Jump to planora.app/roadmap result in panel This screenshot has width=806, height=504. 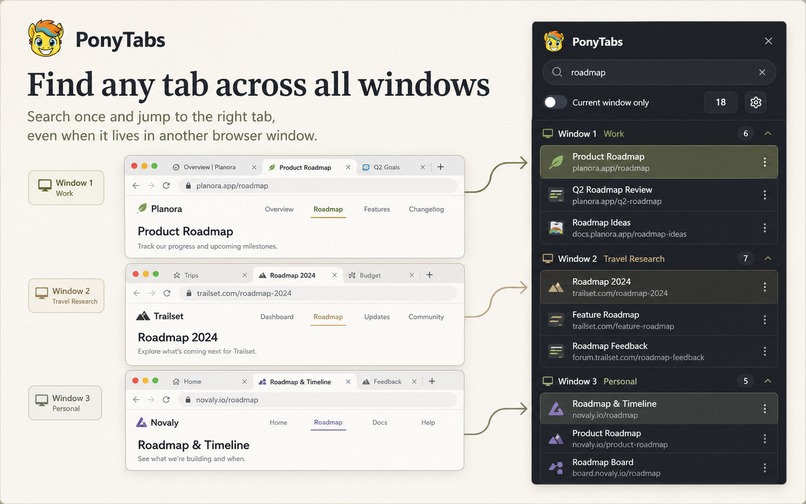pyautogui.click(x=658, y=162)
